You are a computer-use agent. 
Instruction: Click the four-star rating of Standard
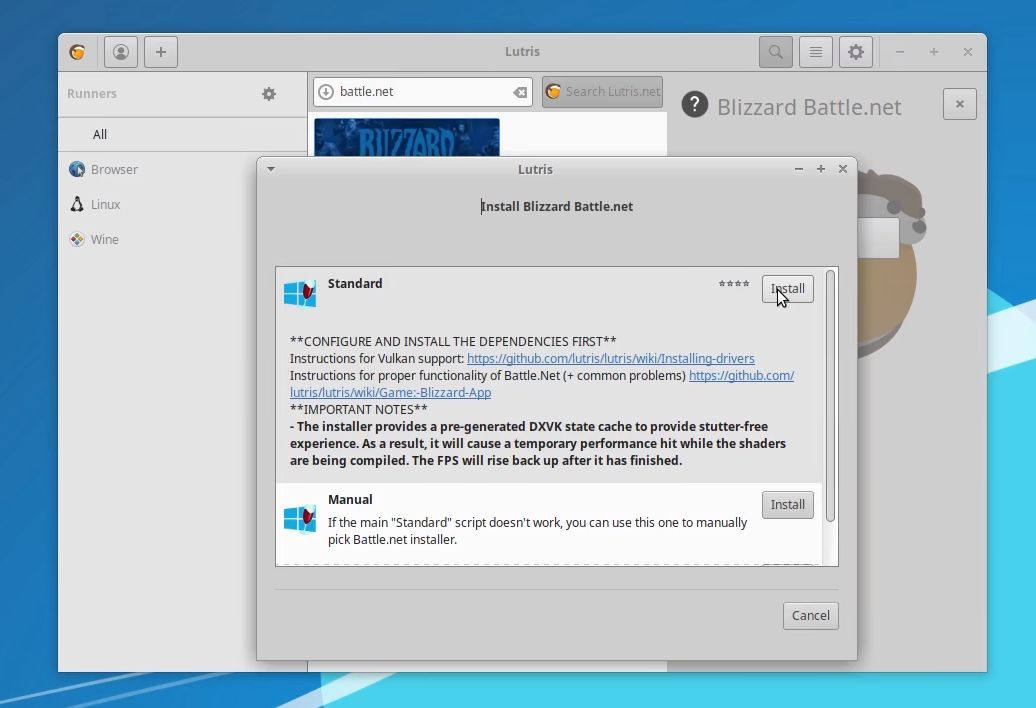point(734,284)
